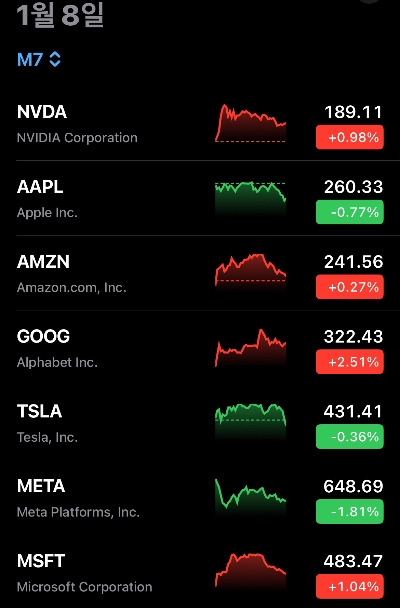
Task: Toggle MSFT +1.04% change badge
Action: pyautogui.click(x=350, y=586)
